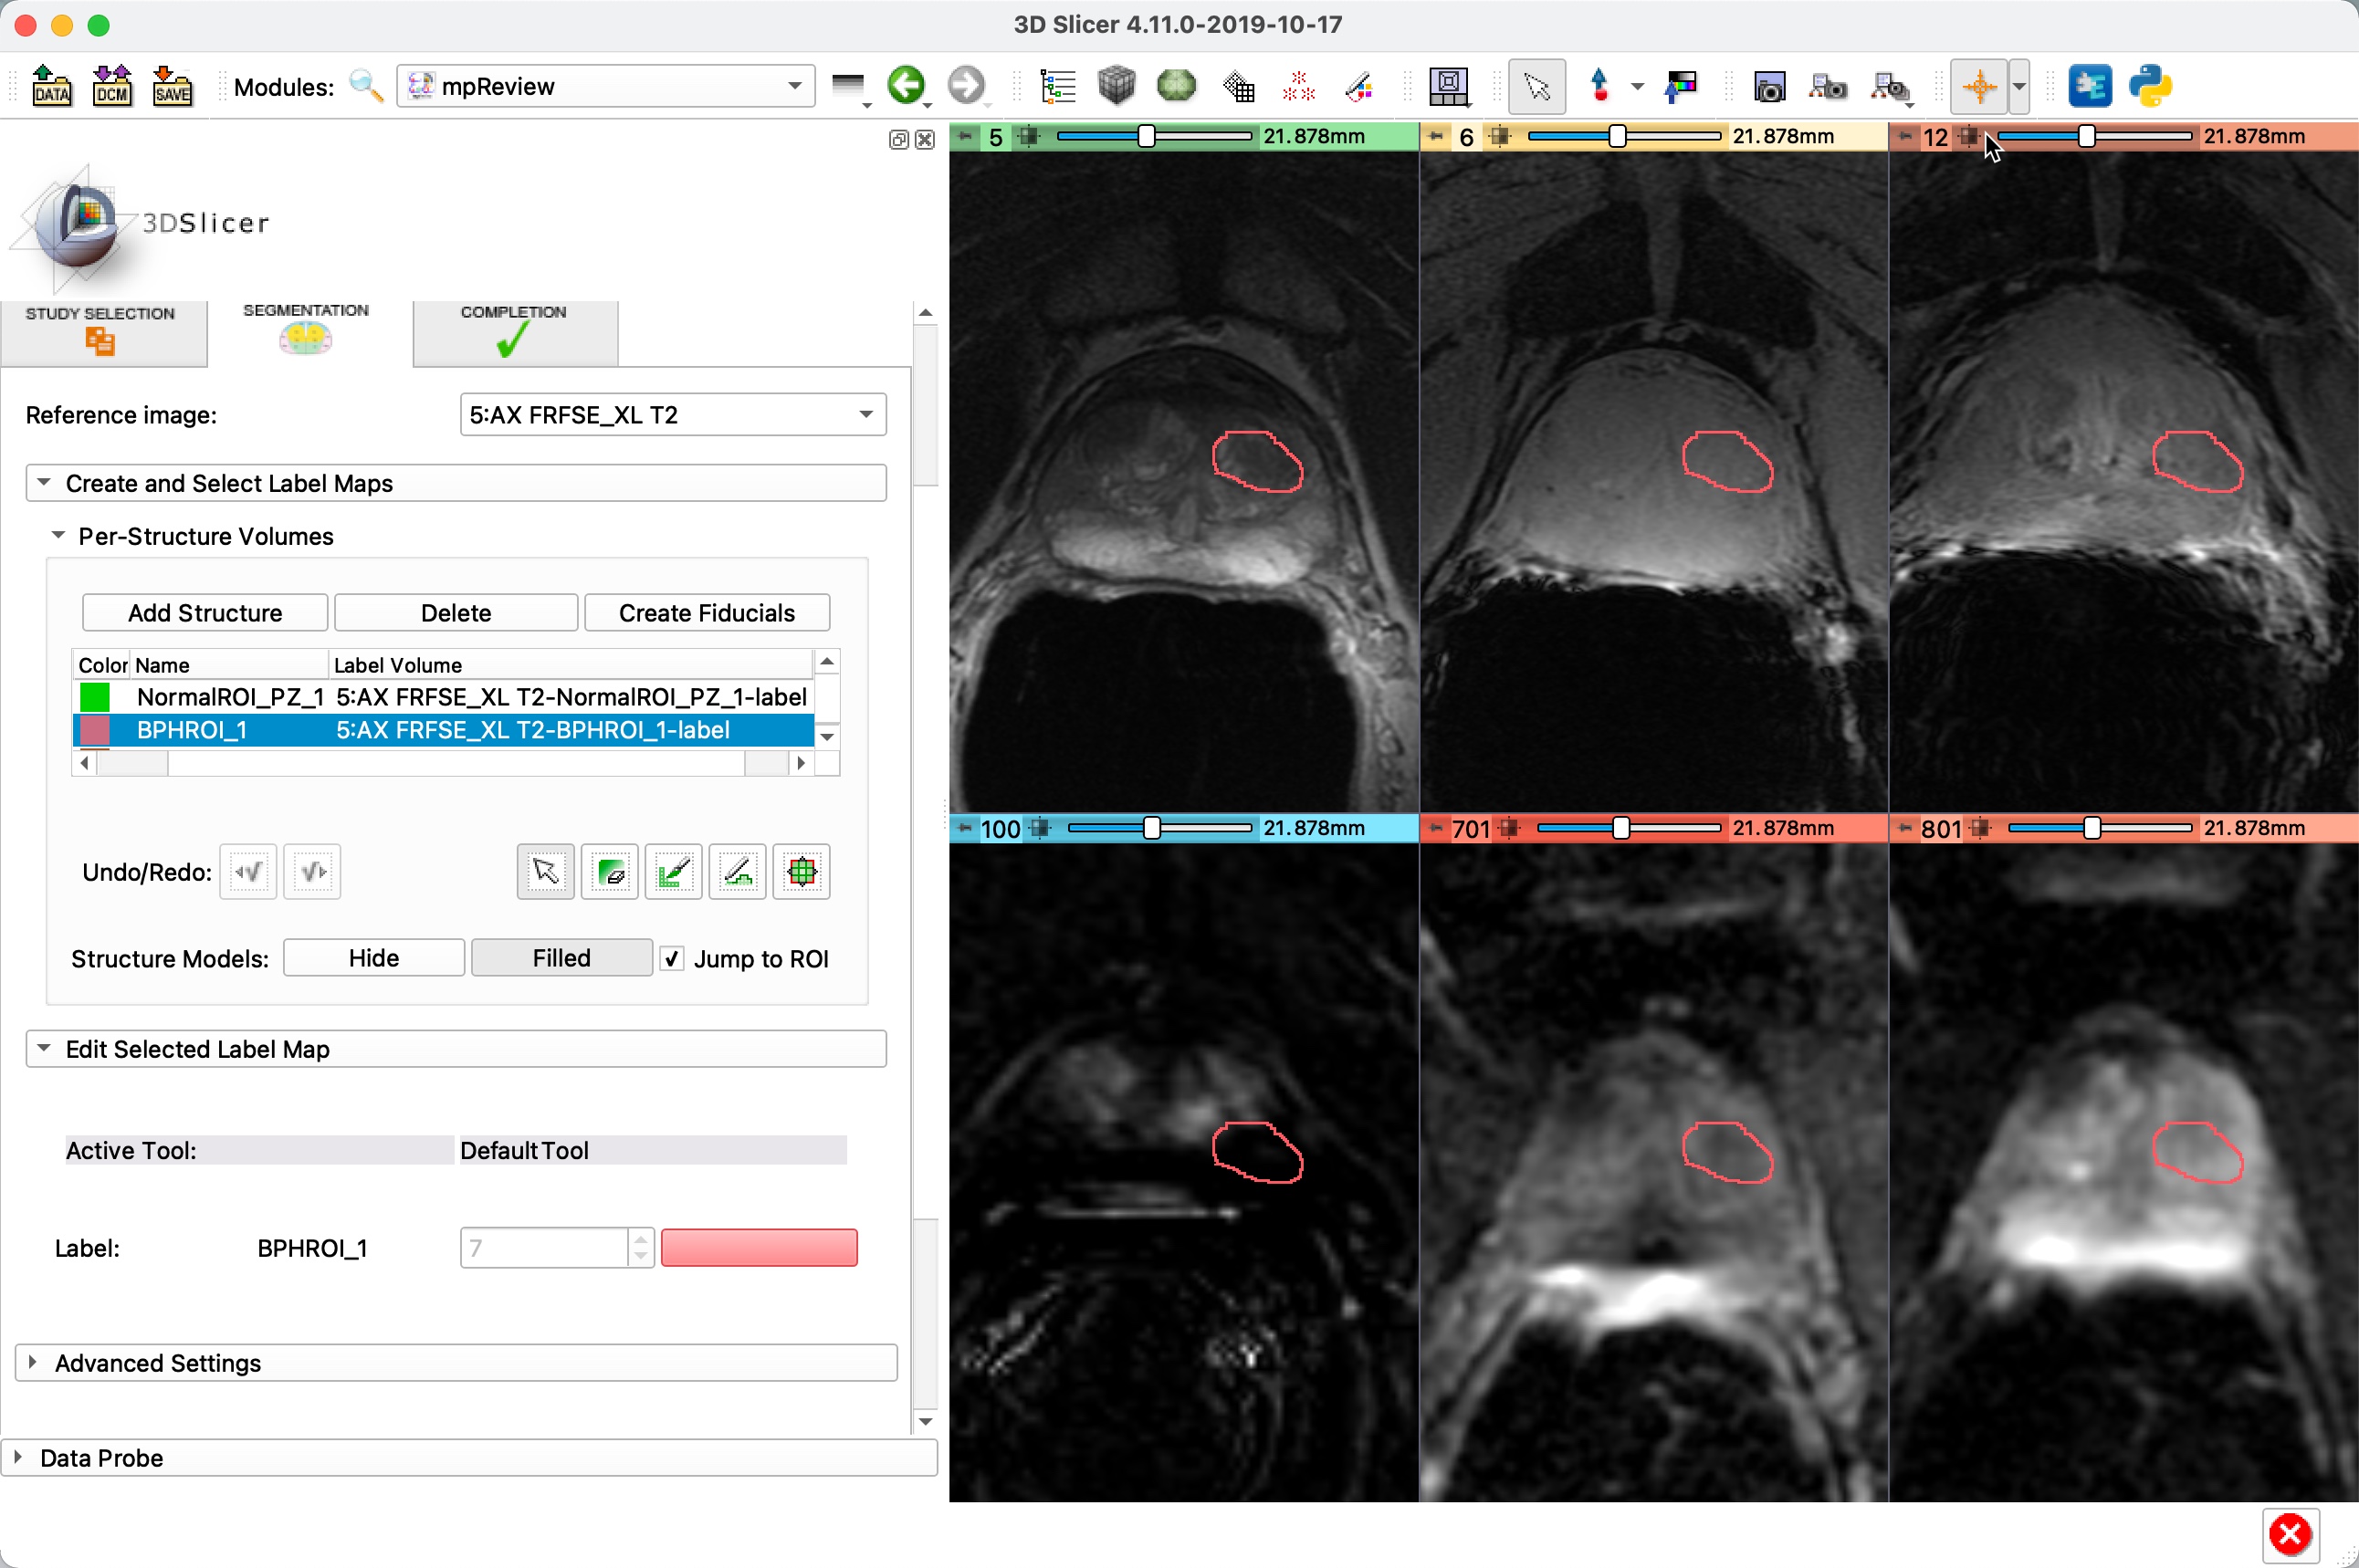Click the Load DICOM (DCM) toolbar icon
Image resolution: width=2359 pixels, height=1568 pixels.
[112, 86]
